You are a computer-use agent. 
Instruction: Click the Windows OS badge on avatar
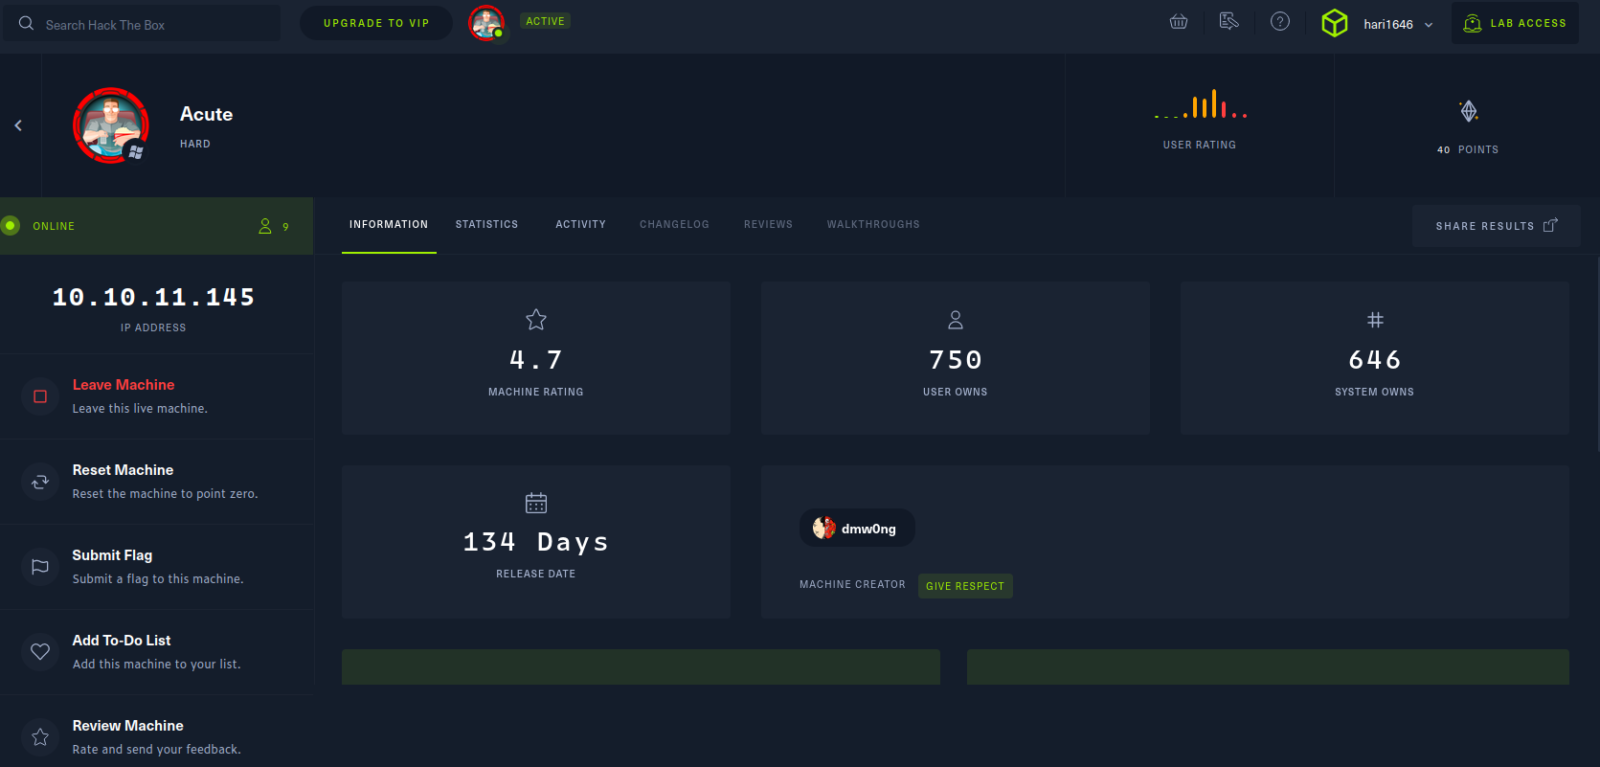coord(137,152)
